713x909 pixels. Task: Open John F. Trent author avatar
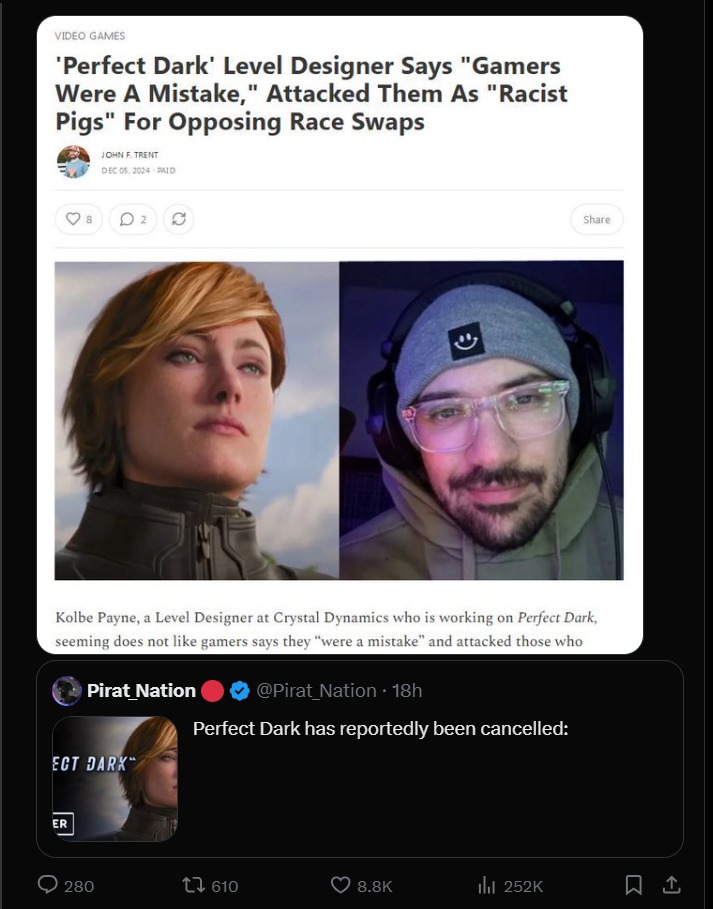point(73,162)
